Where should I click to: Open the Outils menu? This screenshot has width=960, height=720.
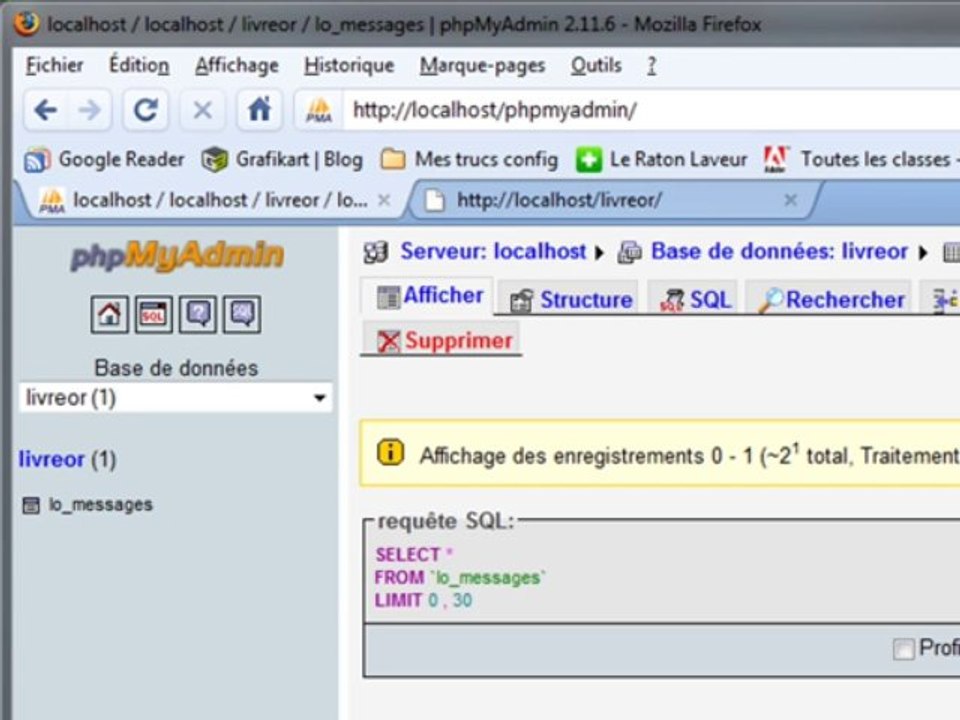pos(596,65)
